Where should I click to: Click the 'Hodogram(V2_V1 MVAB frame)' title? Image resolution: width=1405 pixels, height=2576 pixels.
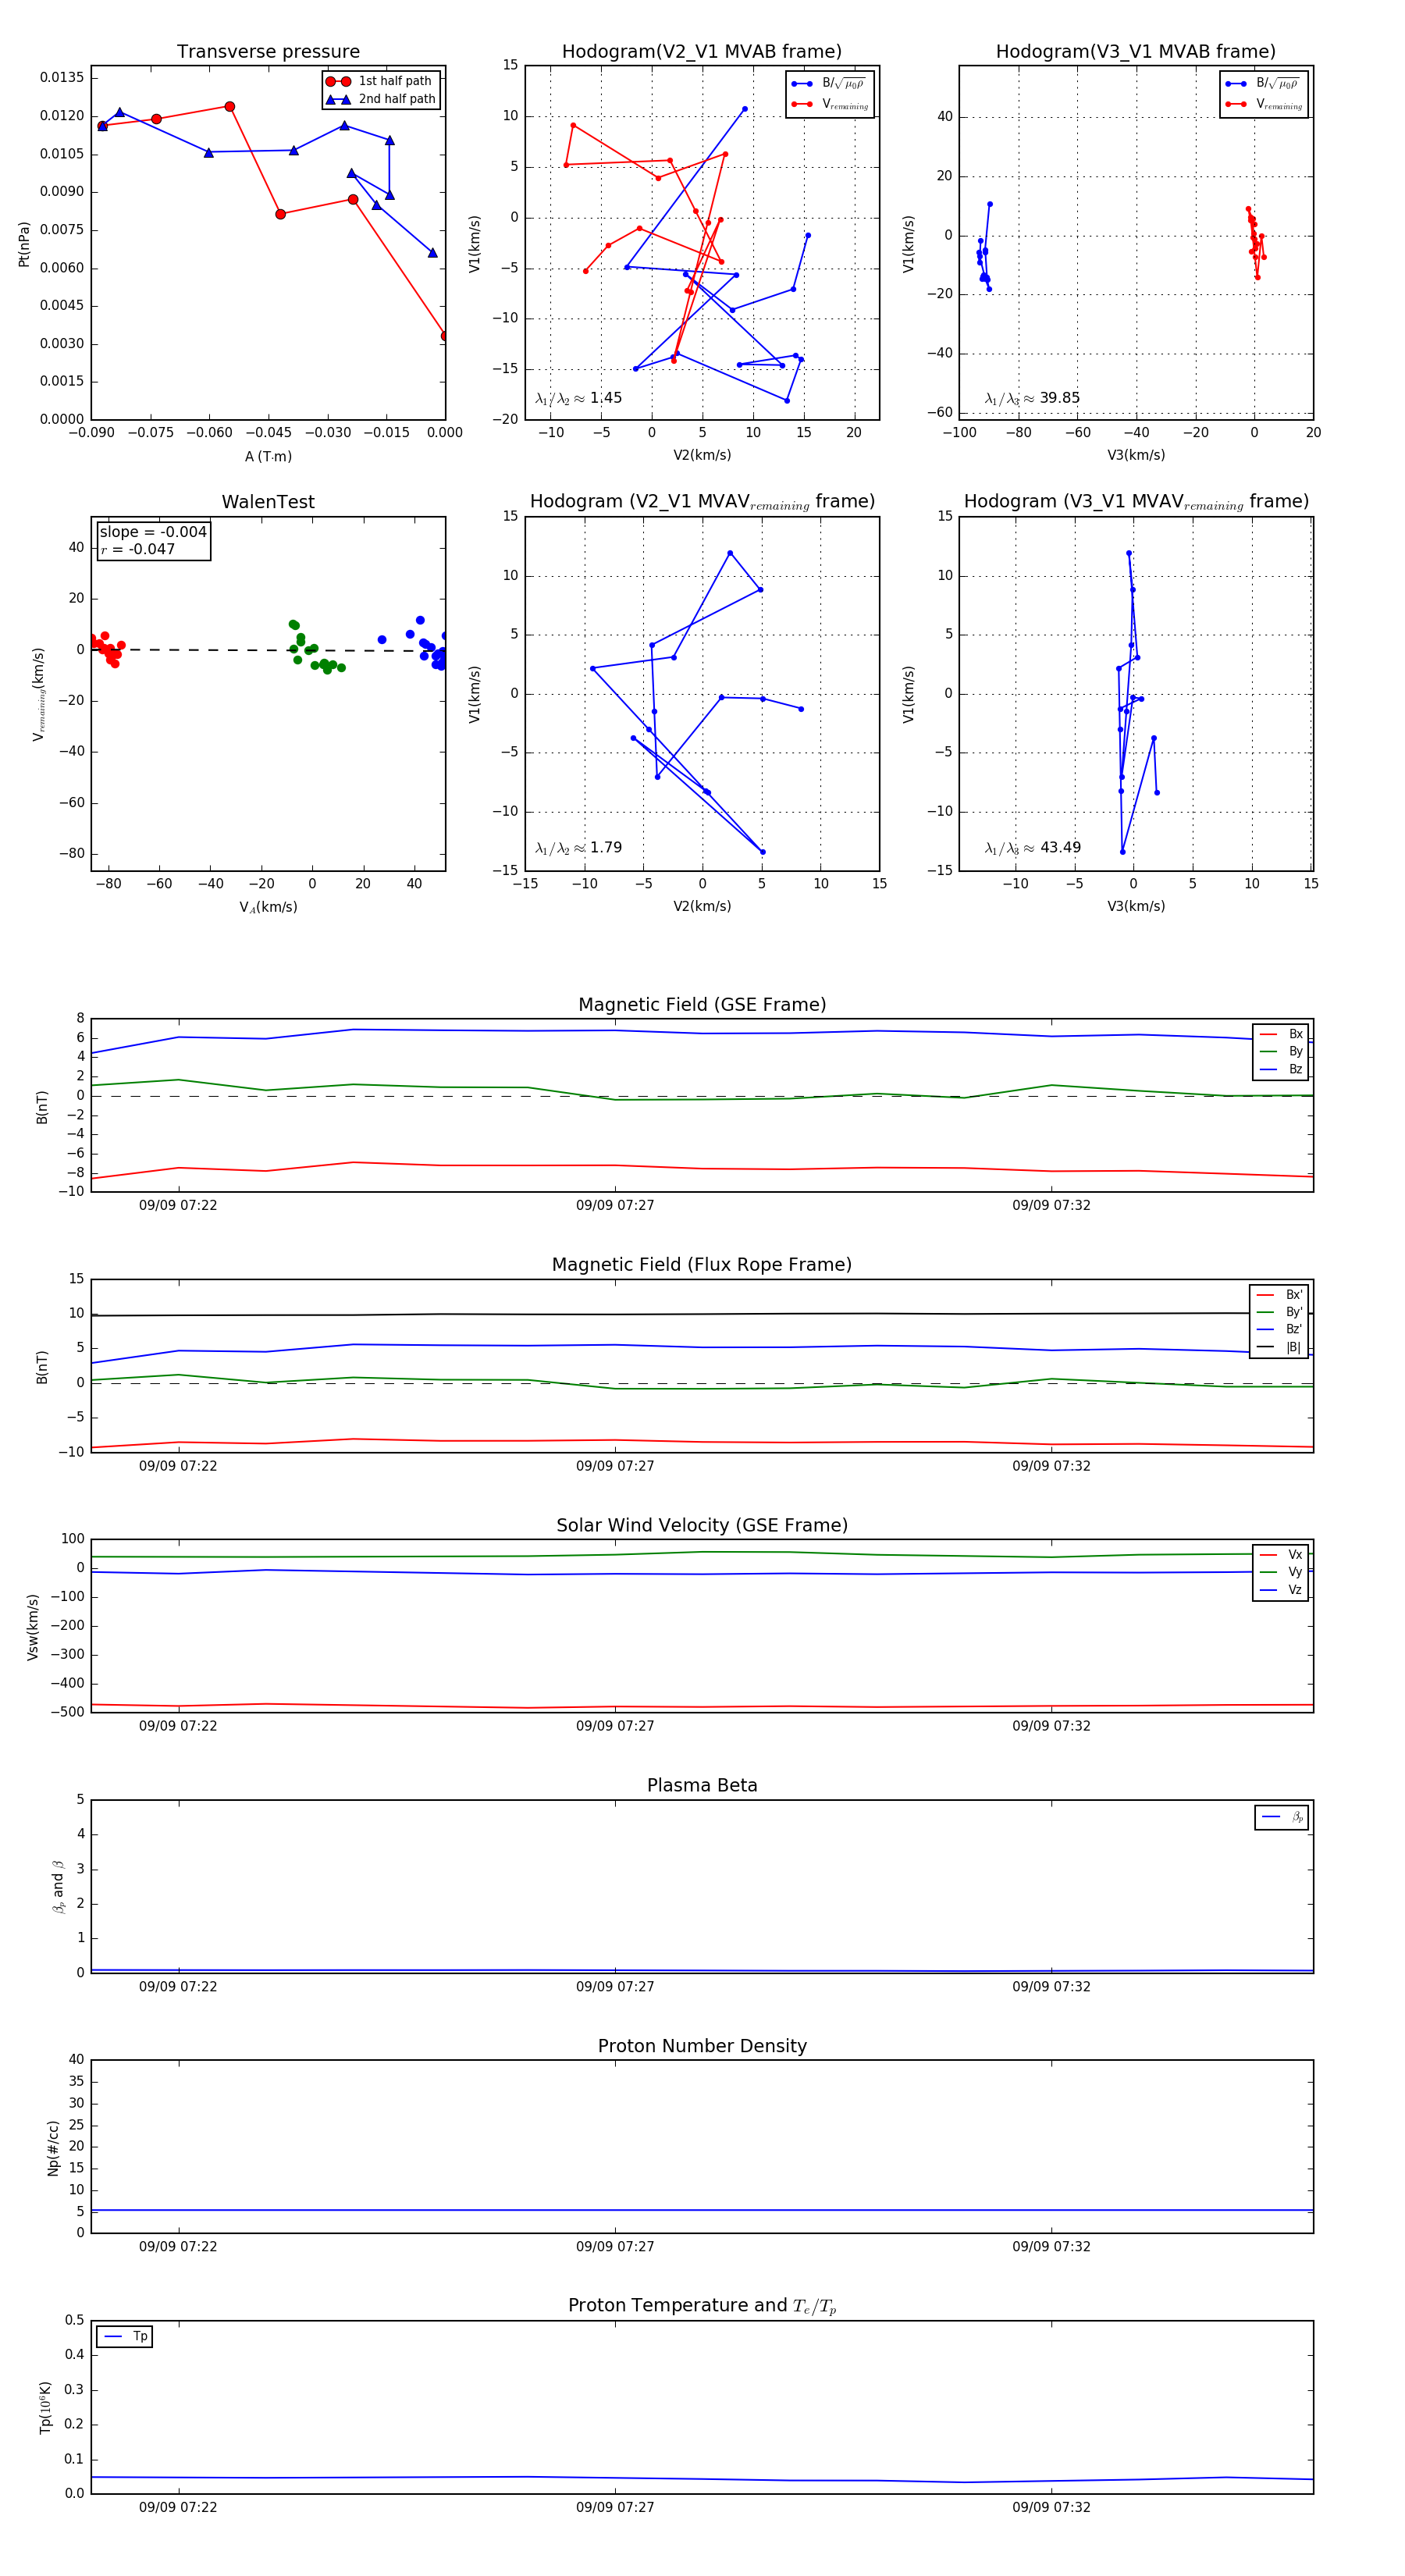[x=701, y=52]
